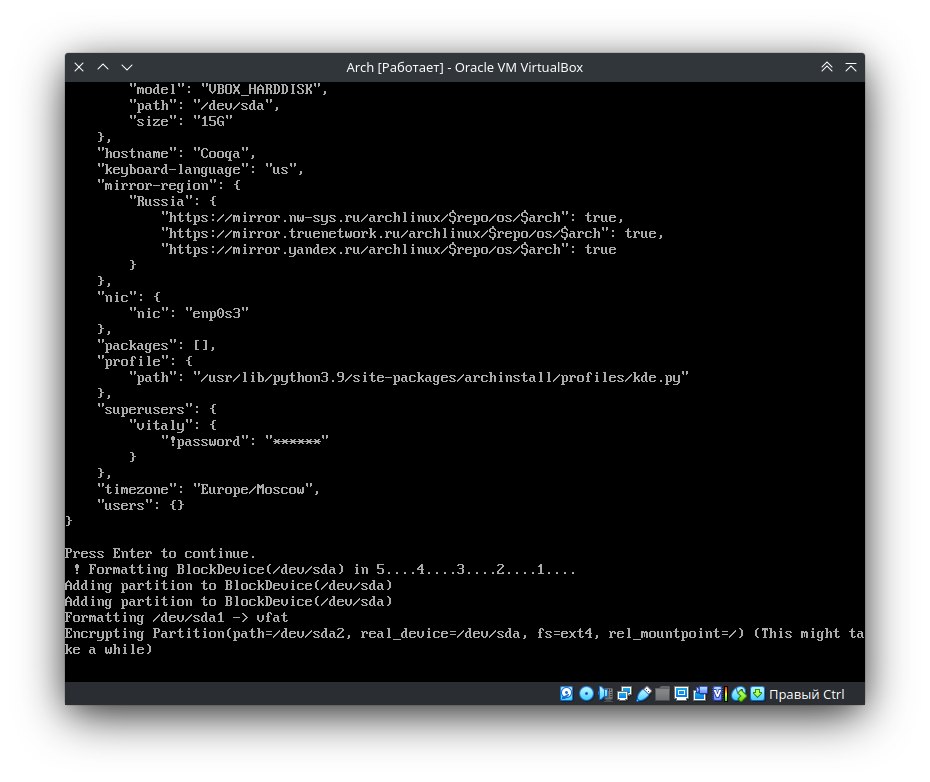Click the "size": "15G" line
The height and width of the screenshot is (782, 930).
pyautogui.click(x=181, y=122)
